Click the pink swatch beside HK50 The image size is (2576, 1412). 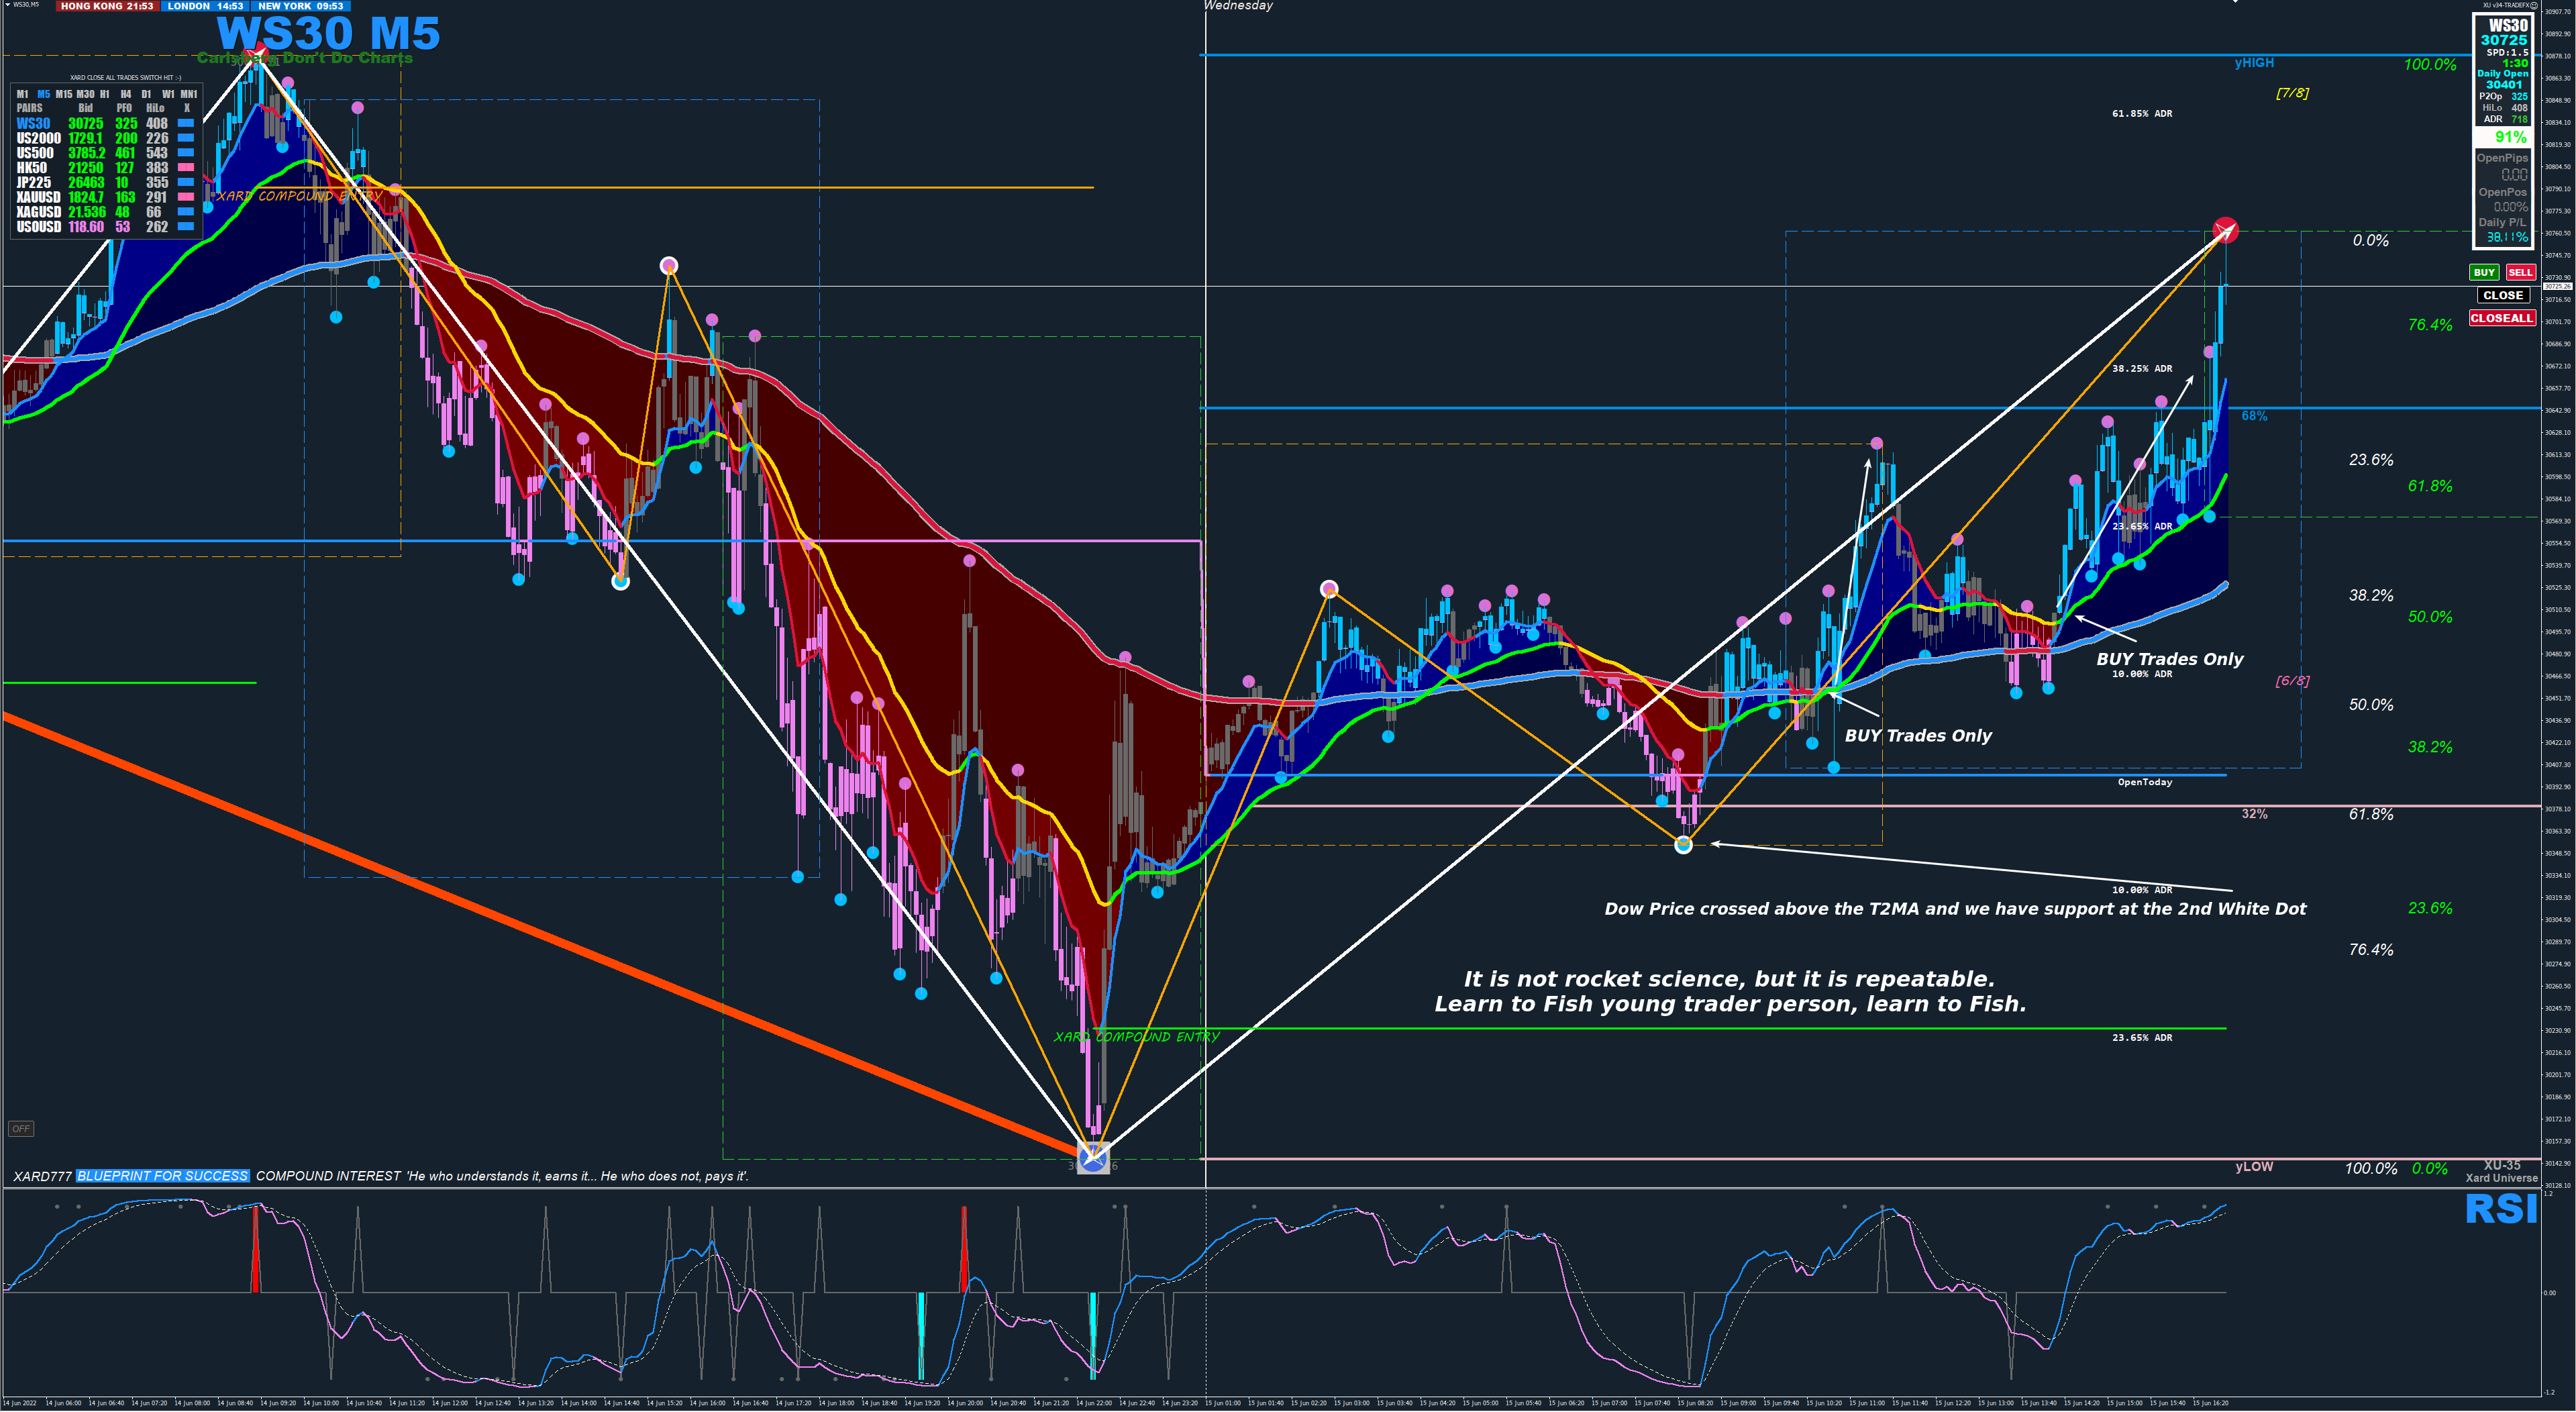[x=185, y=168]
